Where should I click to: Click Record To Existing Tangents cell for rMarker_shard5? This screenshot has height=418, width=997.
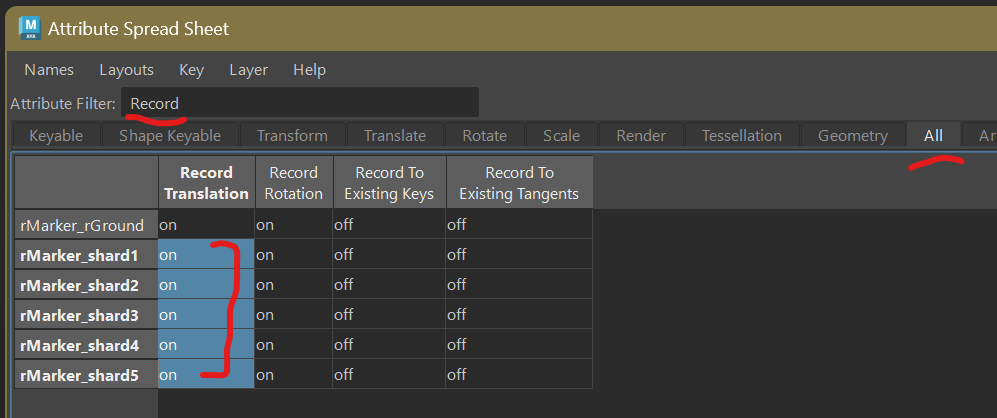(x=518, y=375)
